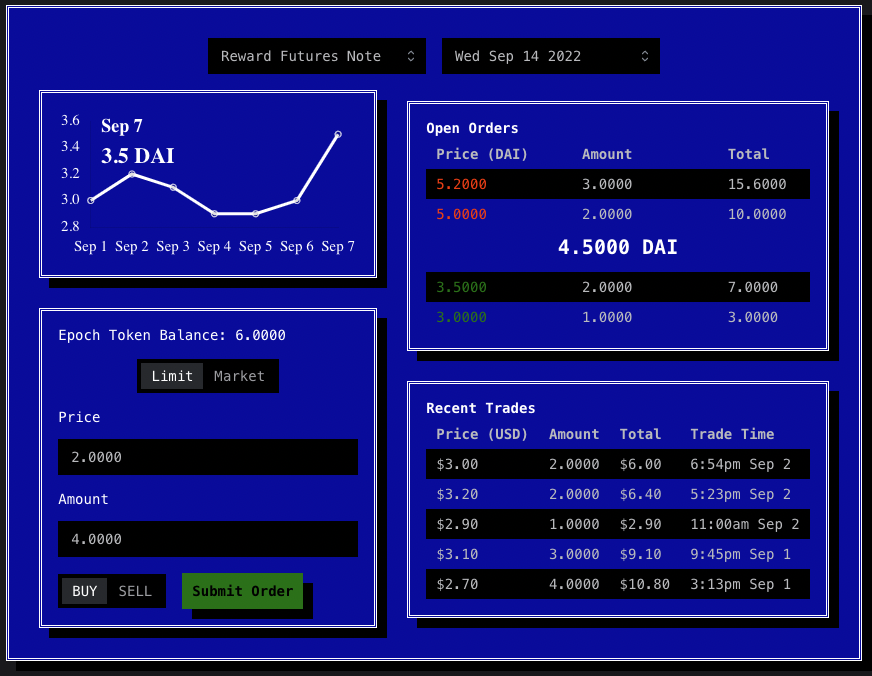Click the 15.6000 total in Open Orders
Viewport: 872px width, 676px height.
click(757, 184)
